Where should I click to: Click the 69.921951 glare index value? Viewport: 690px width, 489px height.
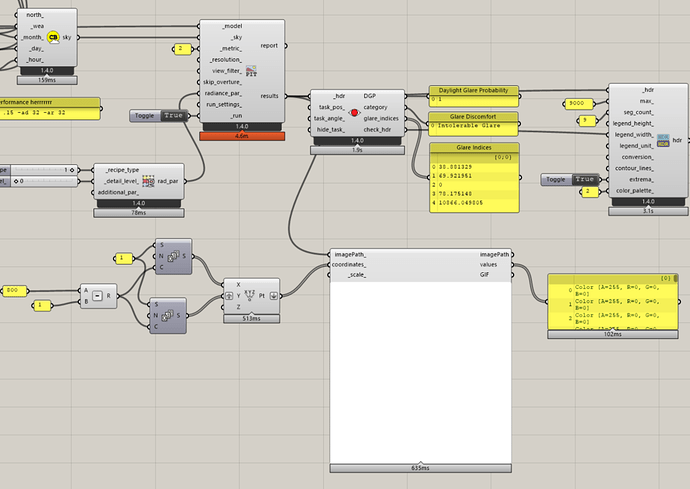click(x=455, y=176)
